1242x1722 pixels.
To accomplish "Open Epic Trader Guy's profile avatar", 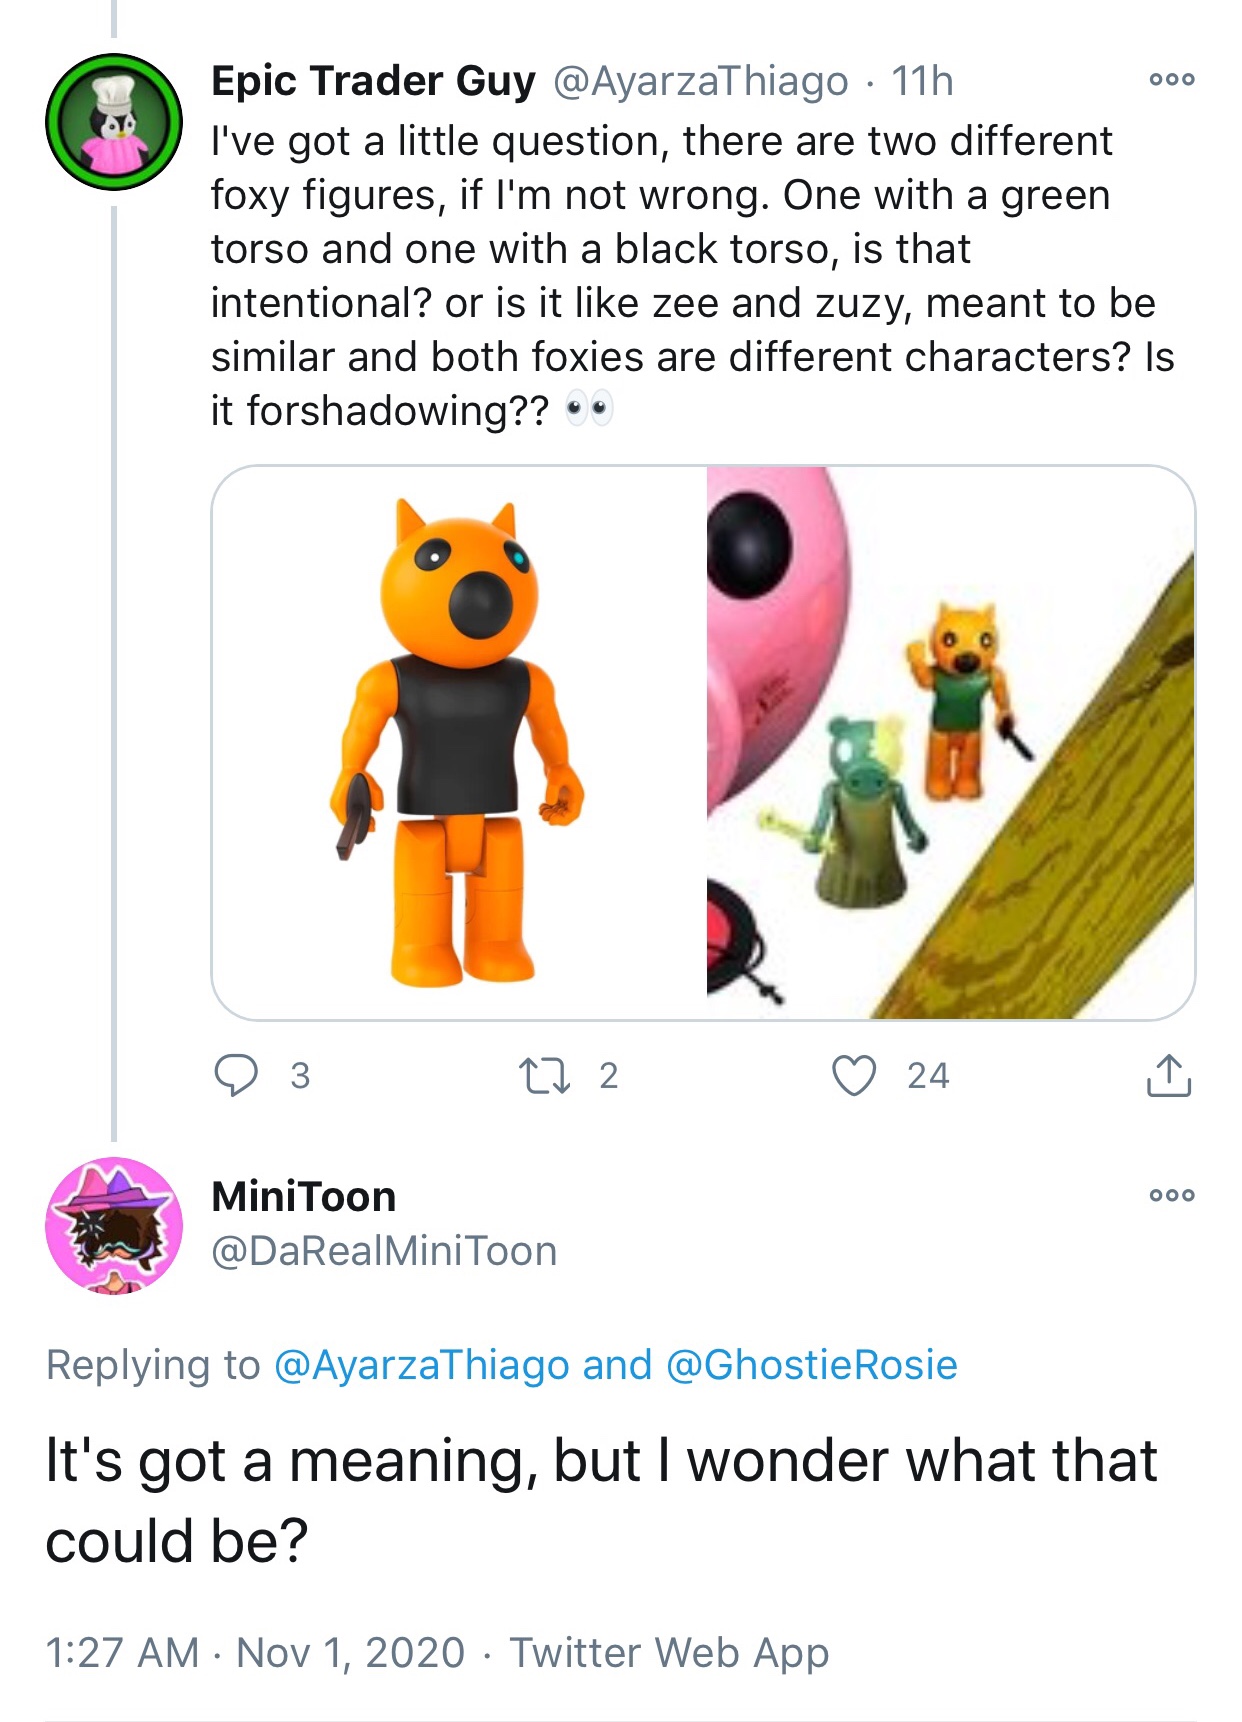I will [114, 122].
